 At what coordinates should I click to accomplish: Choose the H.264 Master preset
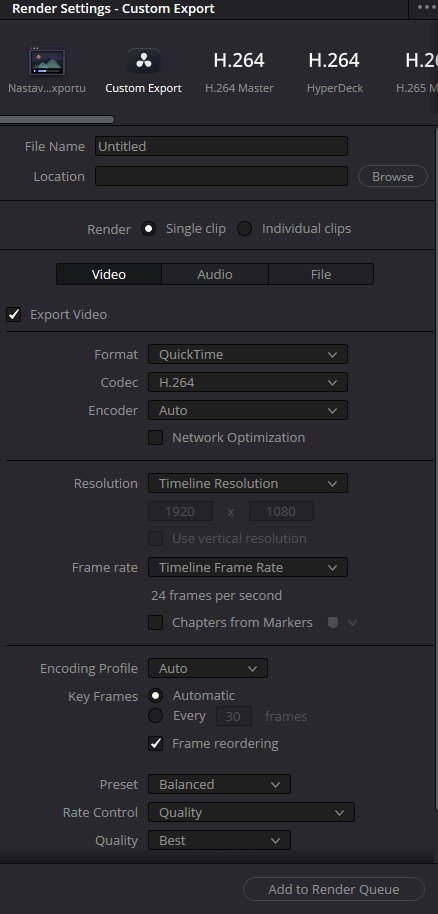[x=239, y=60]
